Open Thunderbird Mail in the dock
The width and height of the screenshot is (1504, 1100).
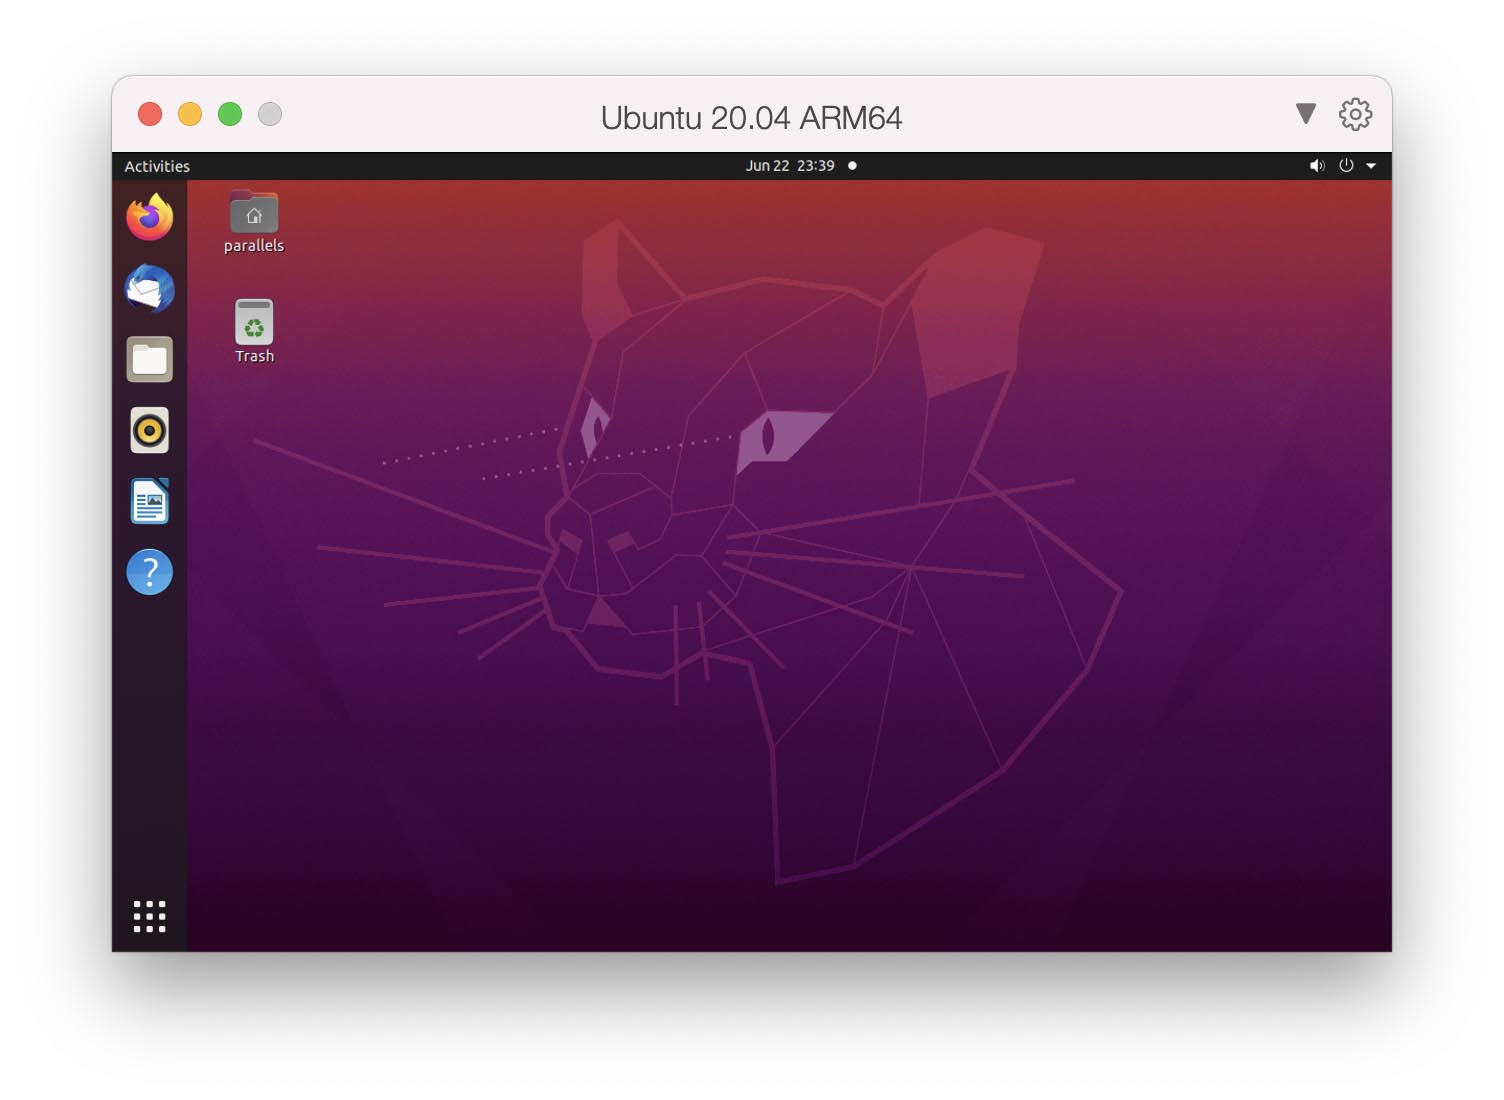(x=150, y=288)
